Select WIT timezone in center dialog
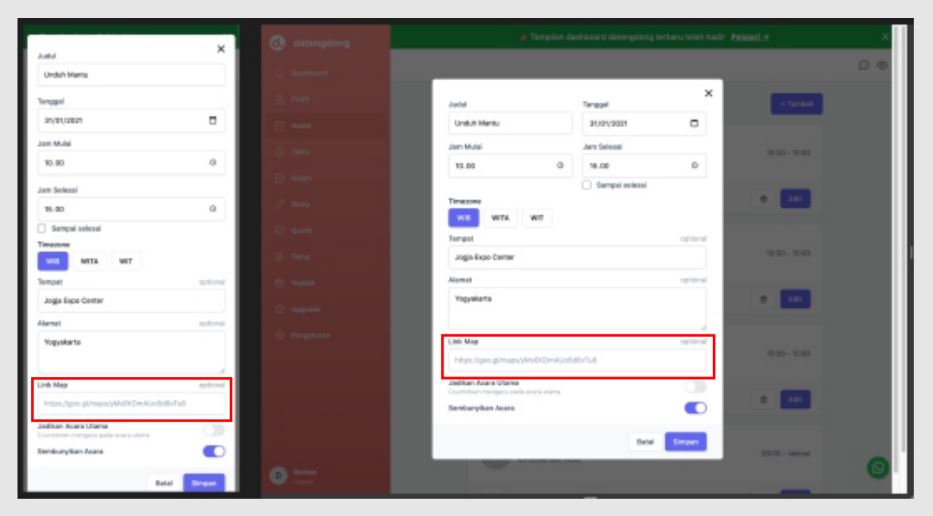Screen dimensions: 933x516 coord(538,217)
